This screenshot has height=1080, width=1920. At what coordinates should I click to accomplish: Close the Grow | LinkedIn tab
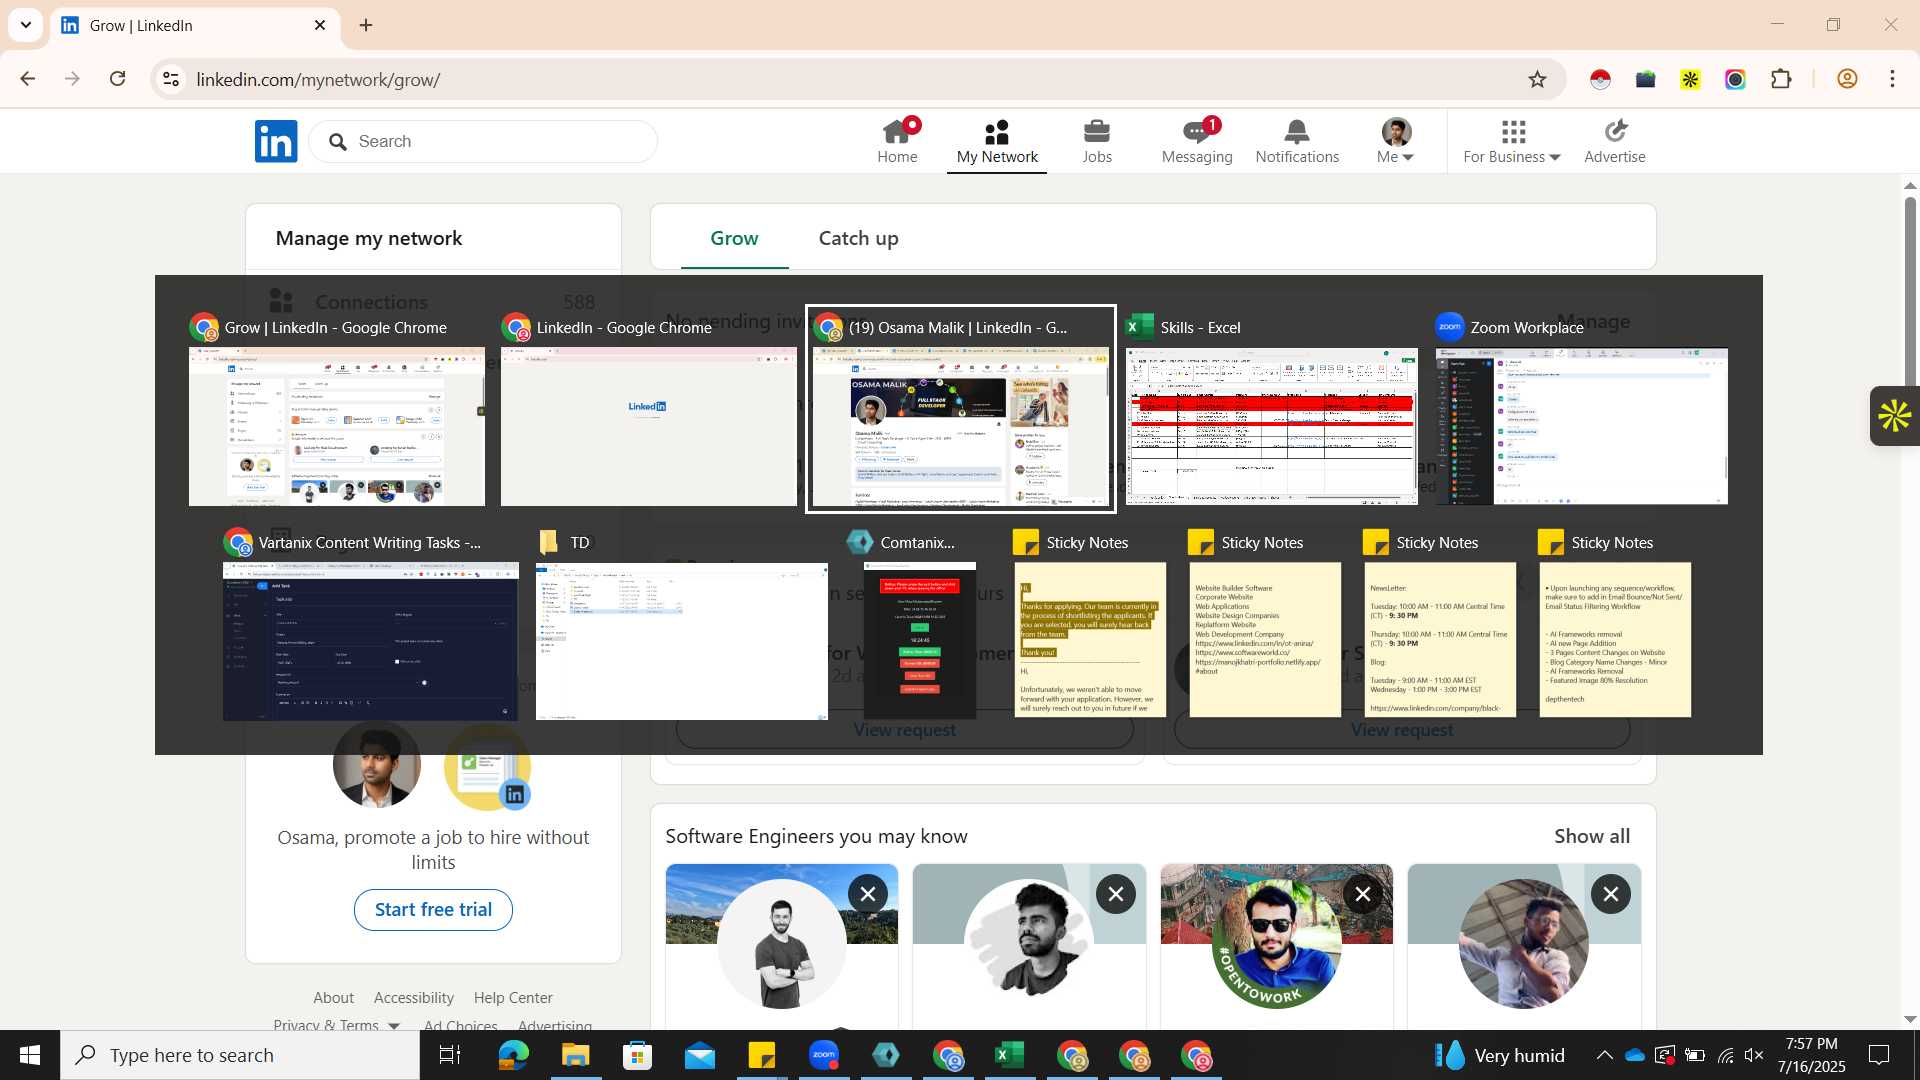point(320,25)
